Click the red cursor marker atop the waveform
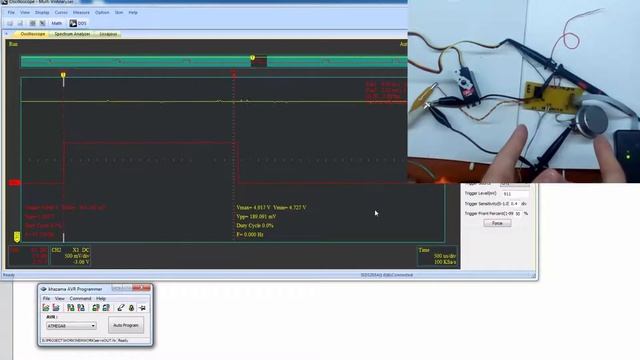 pos(234,74)
